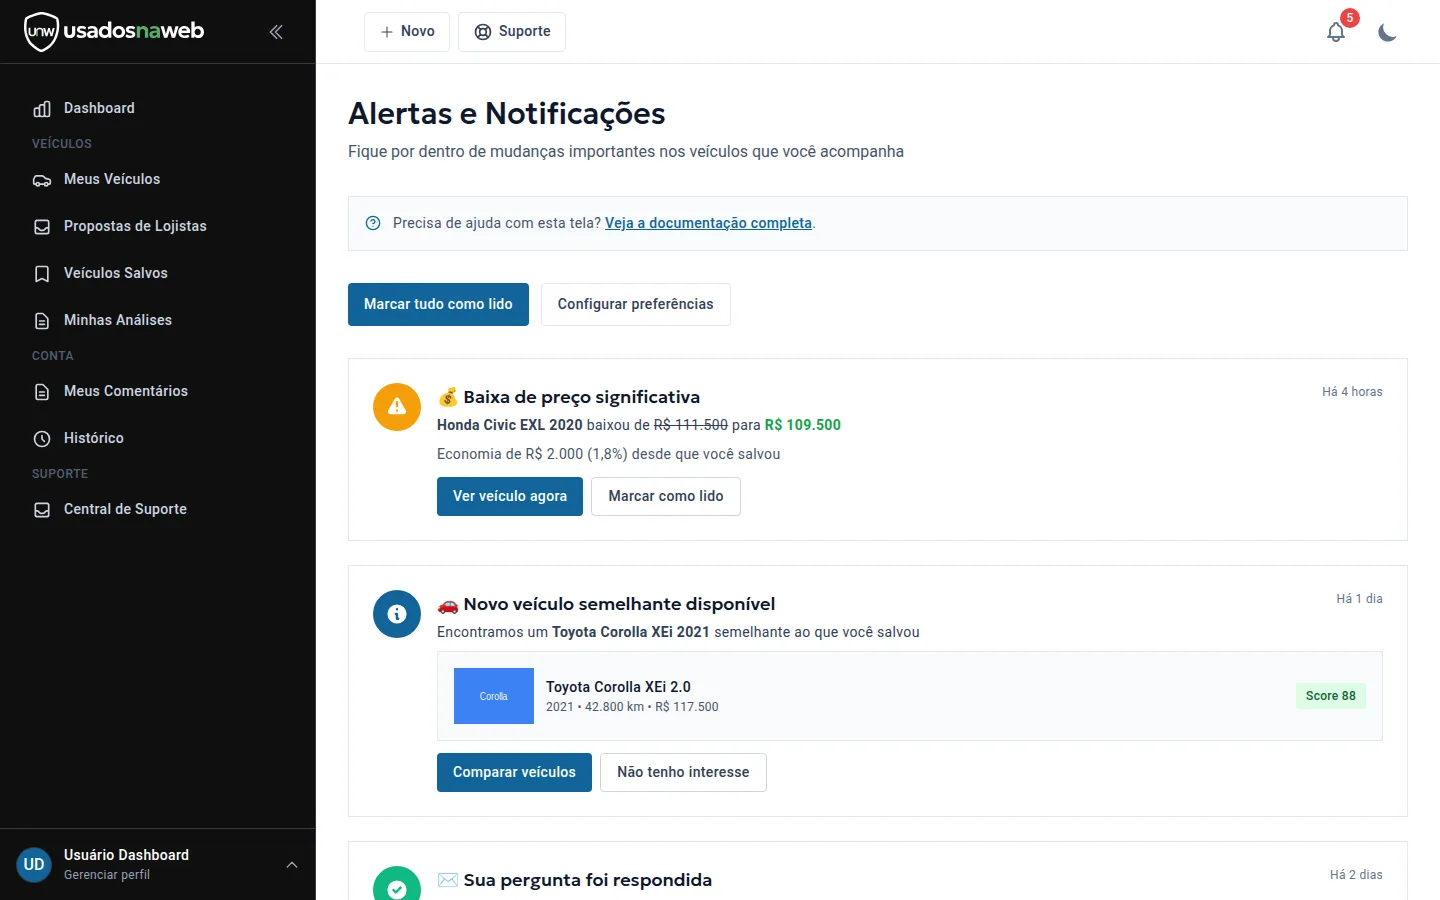This screenshot has width=1440, height=900.
Task: Click the Dashboard chart icon in sidebar
Action: 42,109
